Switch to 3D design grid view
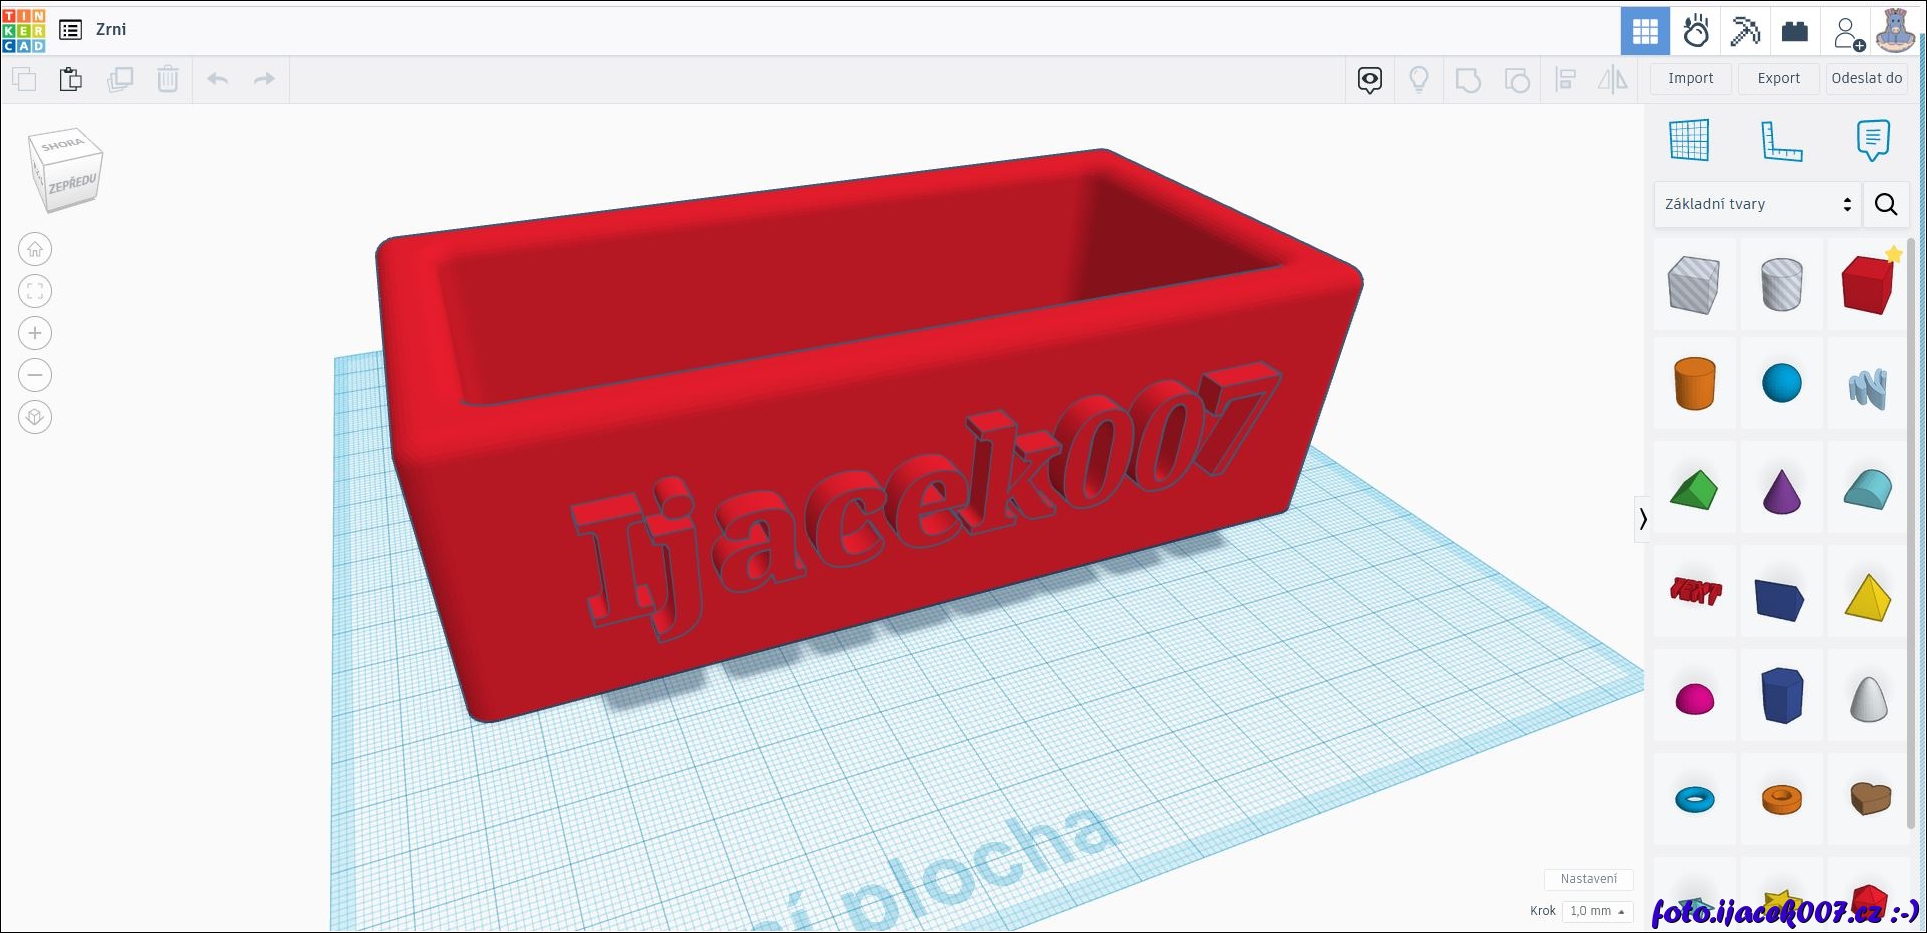This screenshot has width=1927, height=933. coord(1644,31)
